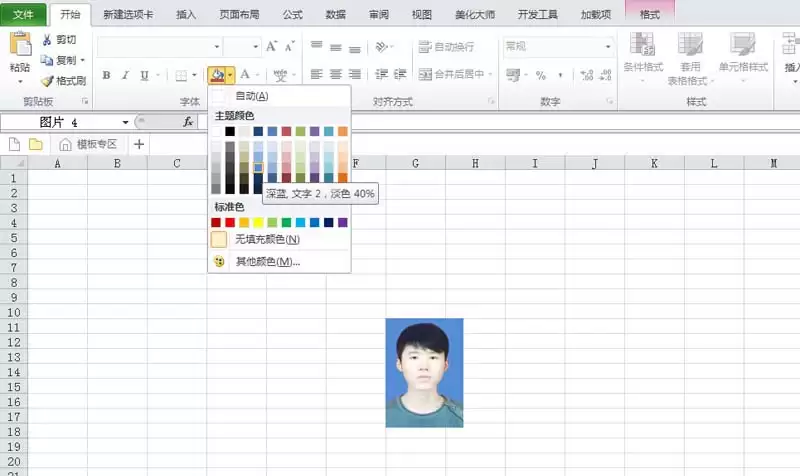The height and width of the screenshot is (476, 800).
Task: Toggle Bold formatting
Action: [x=106, y=76]
